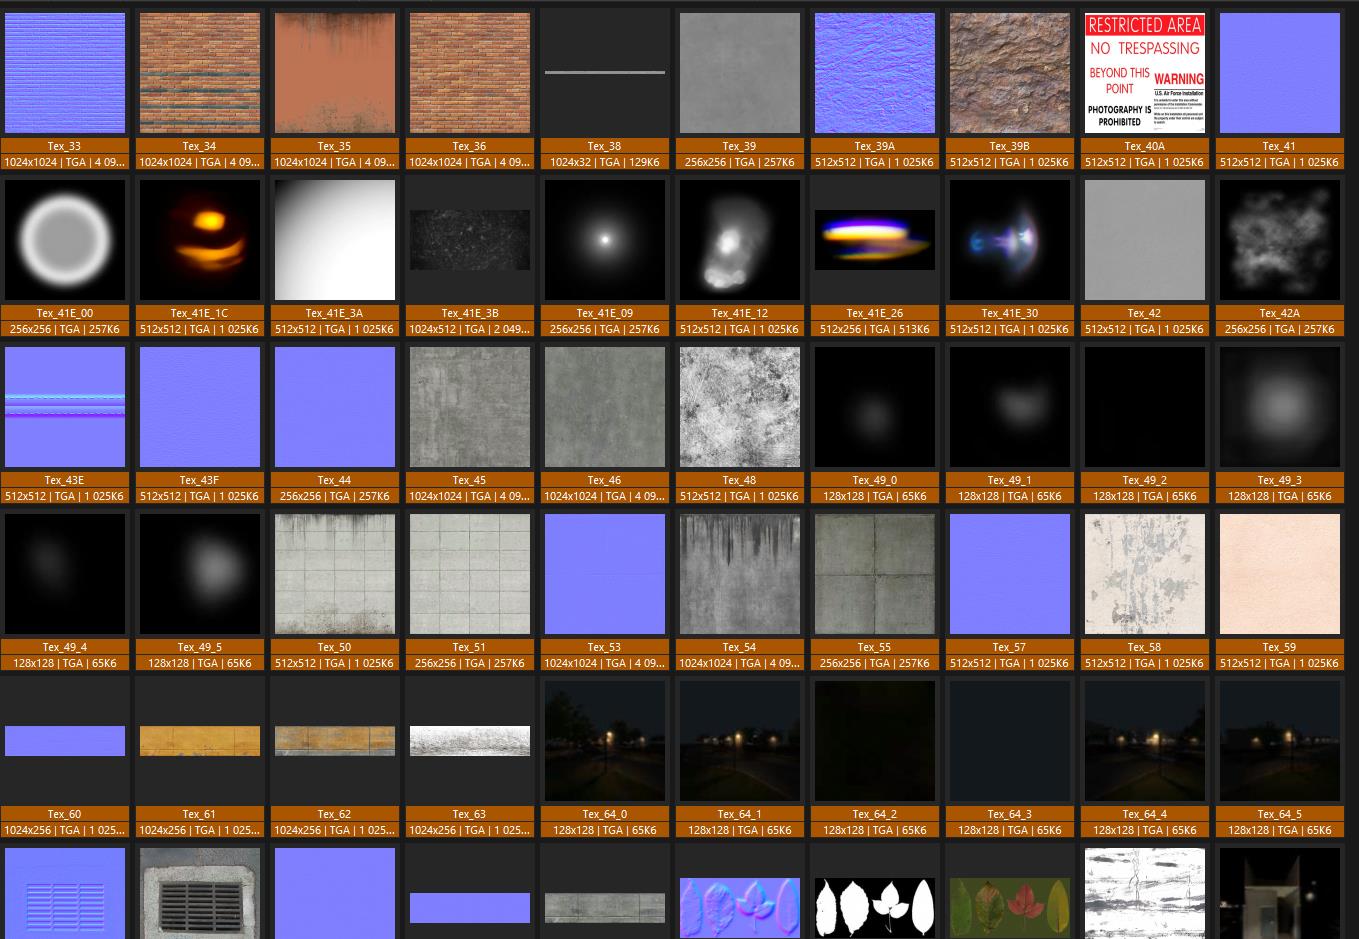Select the Tex_41E_3A gradient thumbnail

(335, 240)
